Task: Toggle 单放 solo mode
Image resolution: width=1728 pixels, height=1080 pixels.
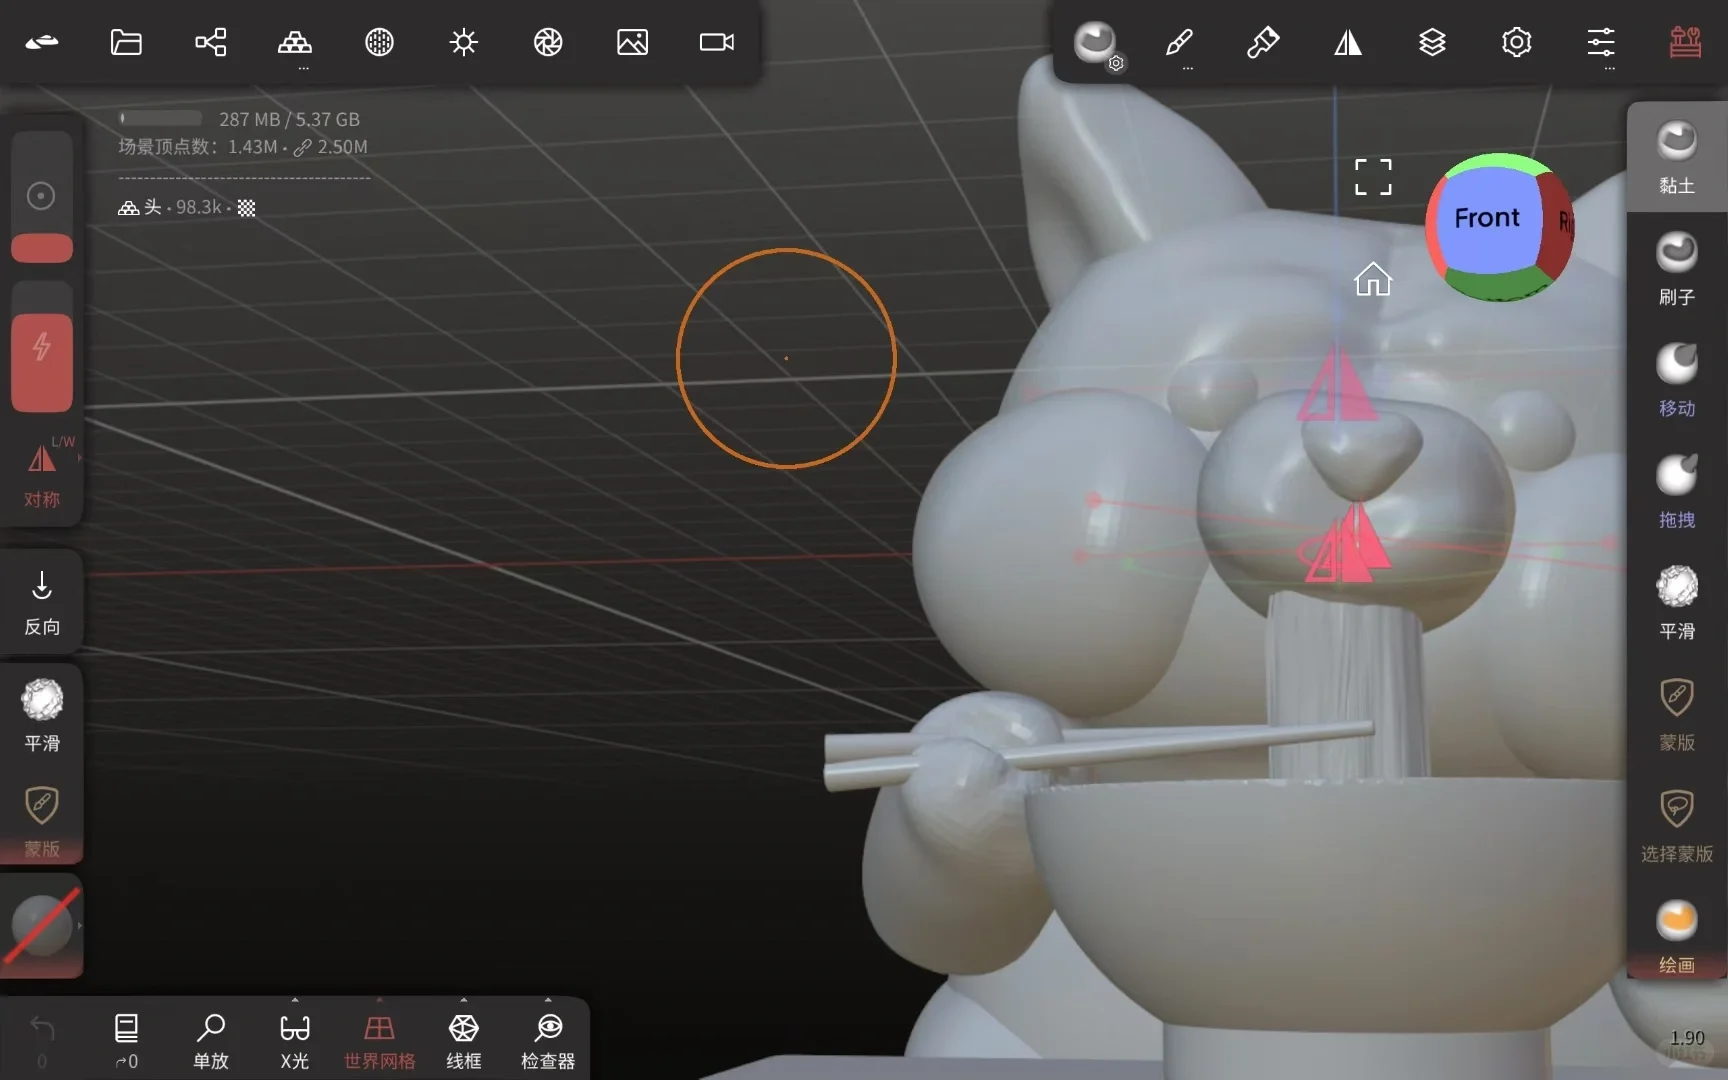Action: click(210, 1040)
